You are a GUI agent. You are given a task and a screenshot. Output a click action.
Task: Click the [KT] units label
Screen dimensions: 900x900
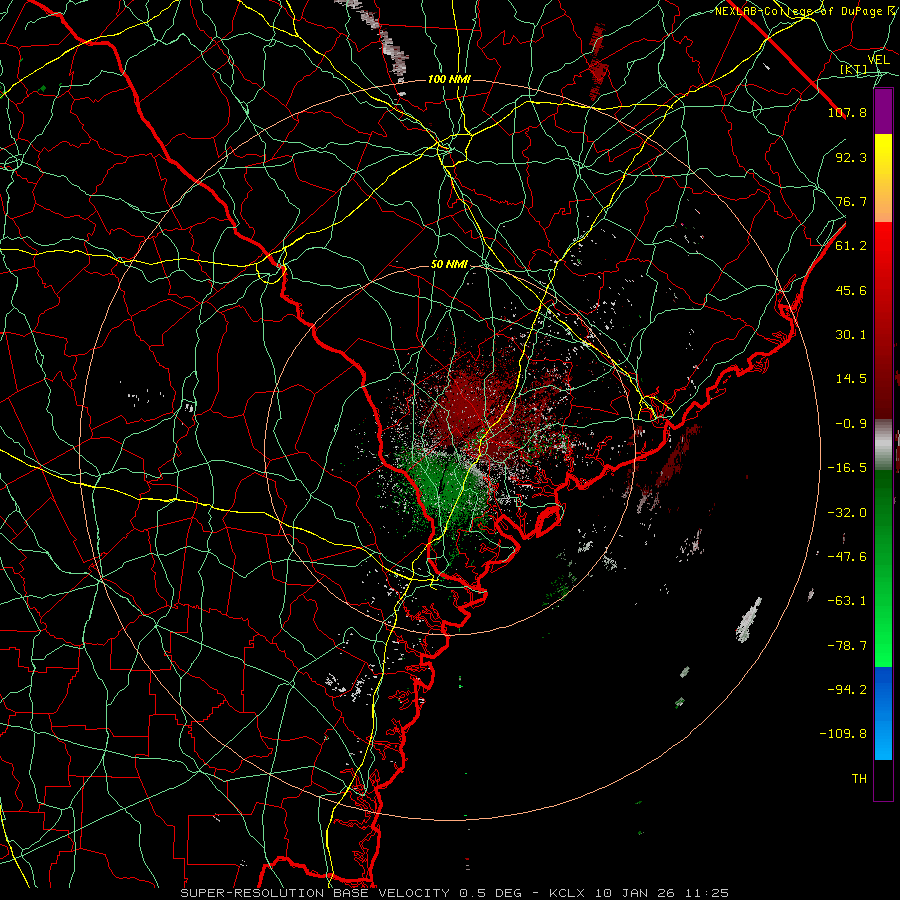coord(854,70)
